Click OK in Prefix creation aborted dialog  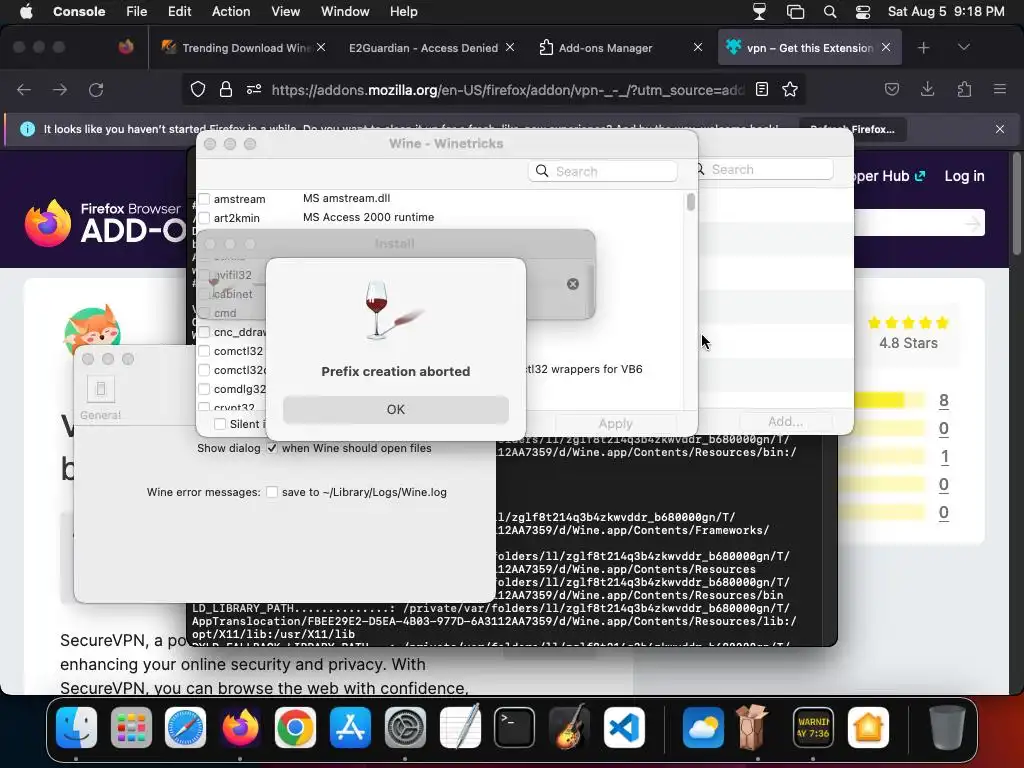click(396, 409)
